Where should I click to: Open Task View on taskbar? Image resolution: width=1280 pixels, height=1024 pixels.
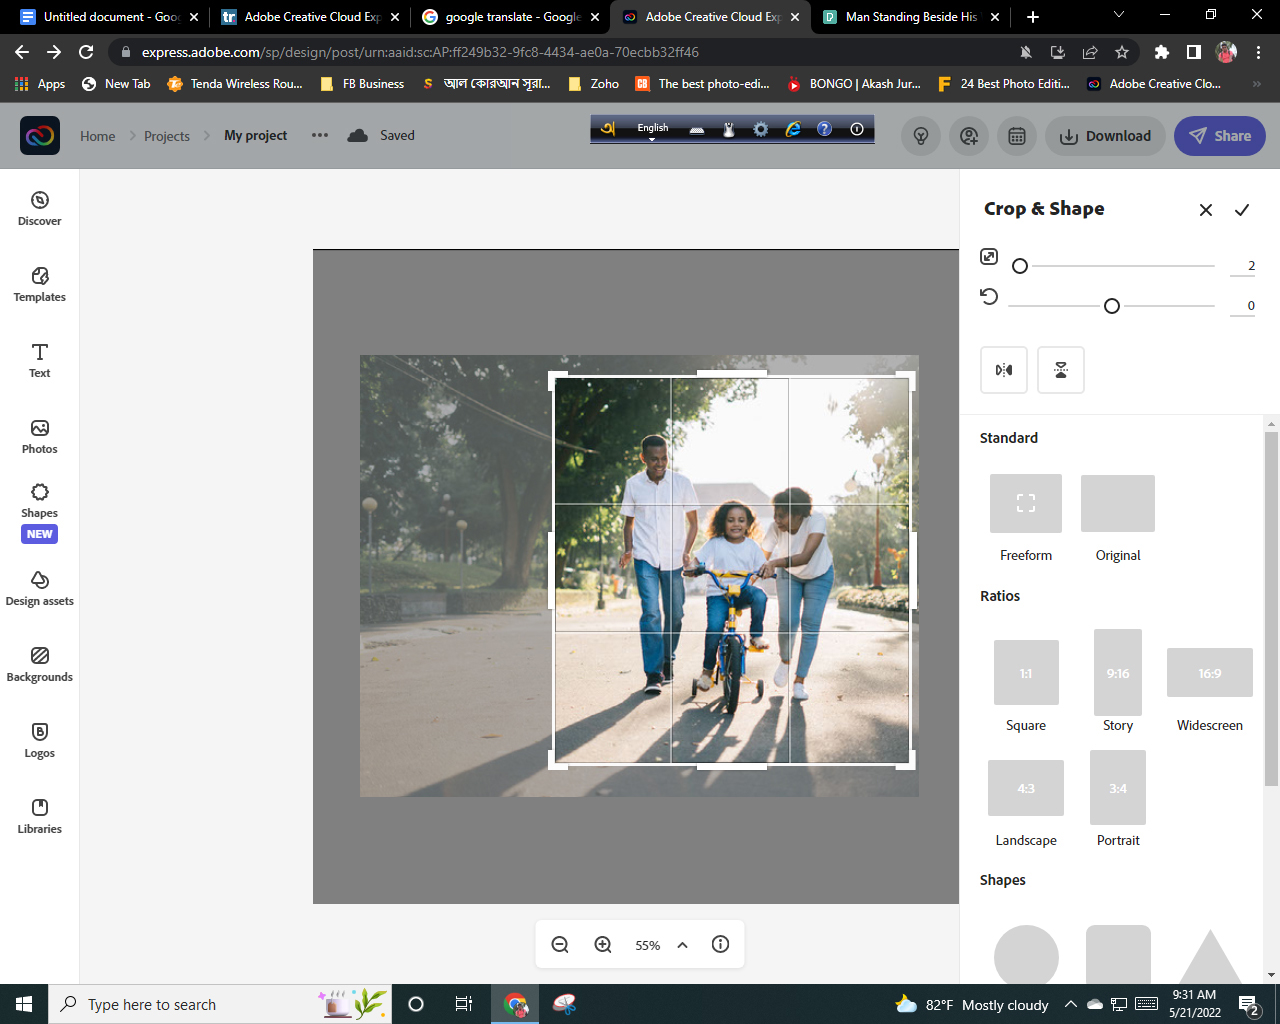pos(464,1004)
